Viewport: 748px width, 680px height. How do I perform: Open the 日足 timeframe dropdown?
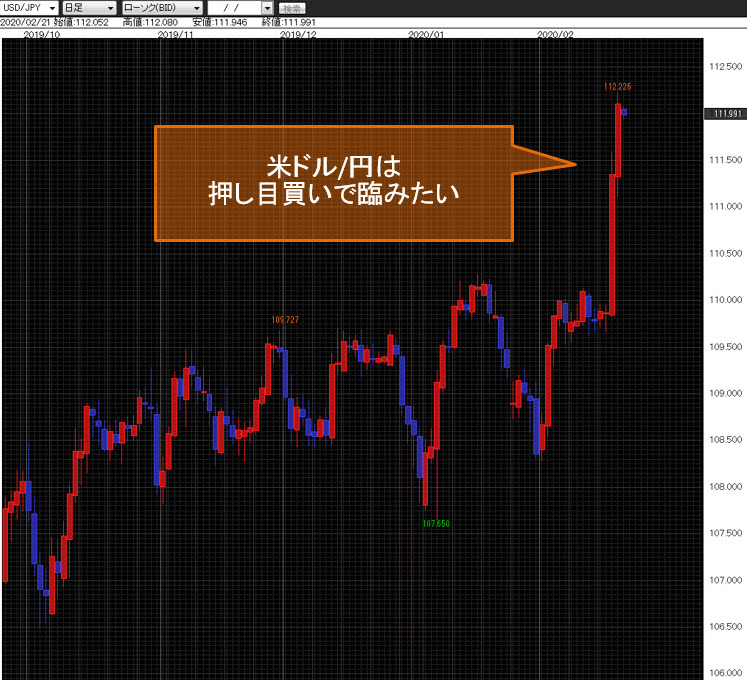(89, 8)
